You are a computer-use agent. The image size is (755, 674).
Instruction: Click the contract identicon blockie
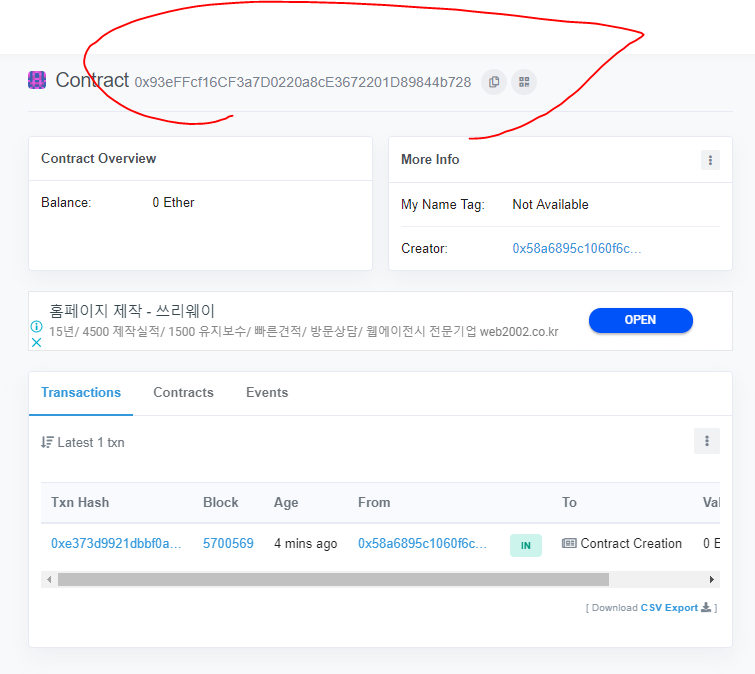tap(37, 80)
